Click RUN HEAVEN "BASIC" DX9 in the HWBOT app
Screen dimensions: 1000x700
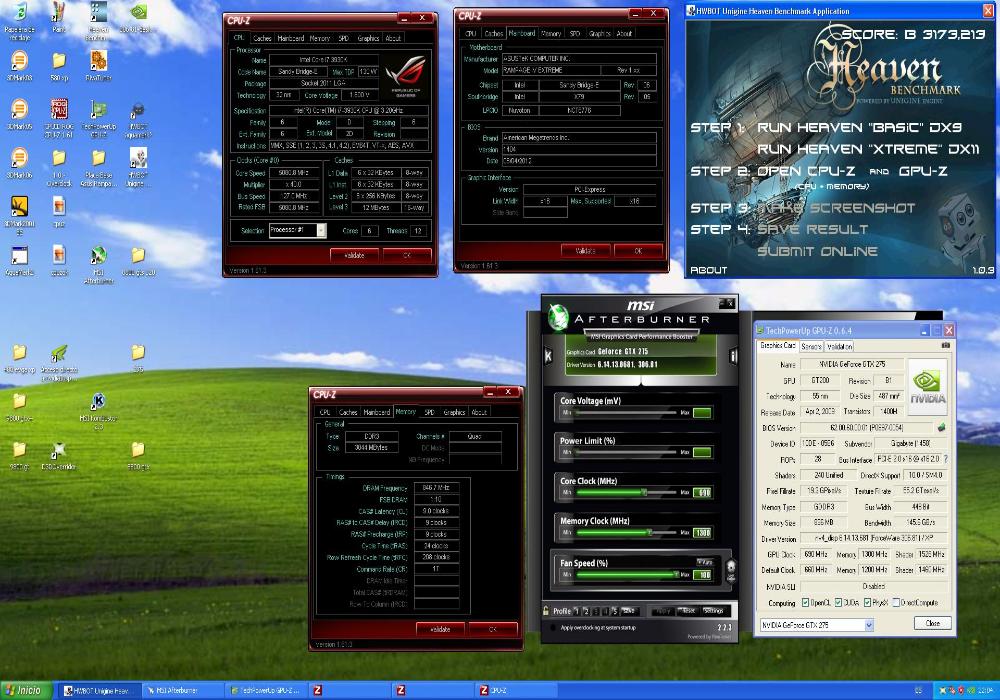point(859,128)
